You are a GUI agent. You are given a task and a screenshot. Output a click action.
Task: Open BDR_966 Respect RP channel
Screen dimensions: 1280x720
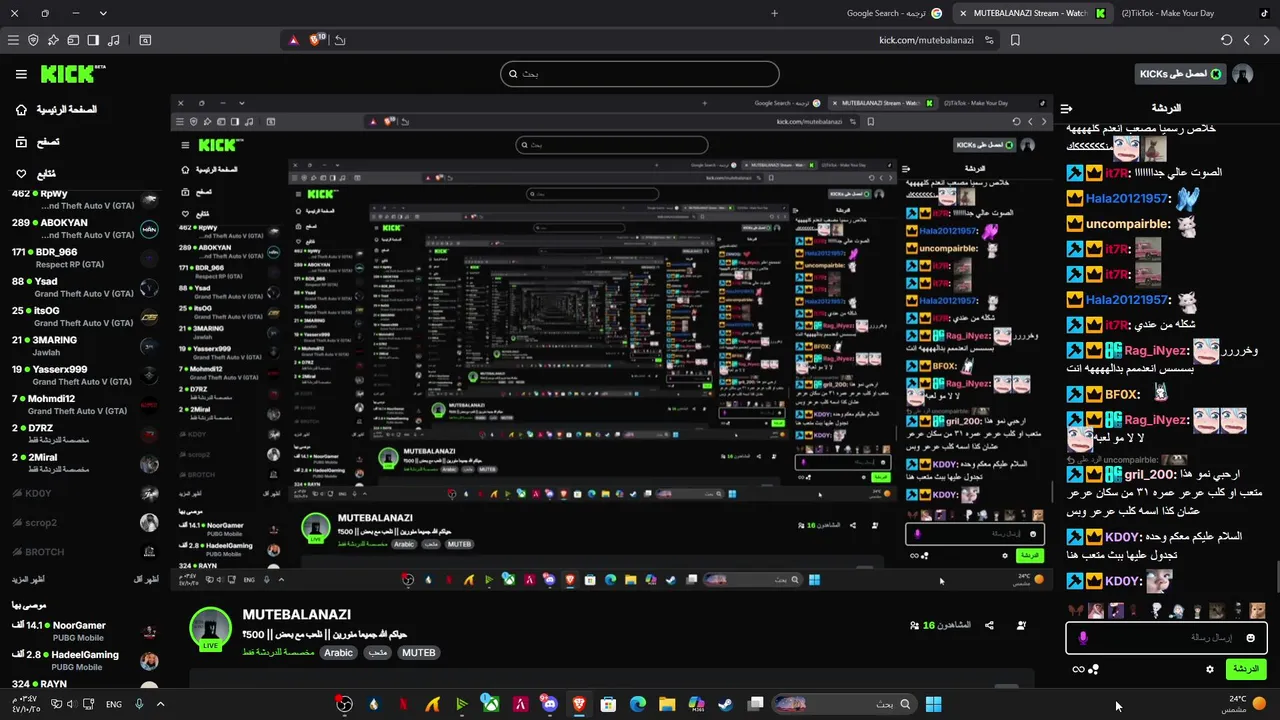coord(84,258)
